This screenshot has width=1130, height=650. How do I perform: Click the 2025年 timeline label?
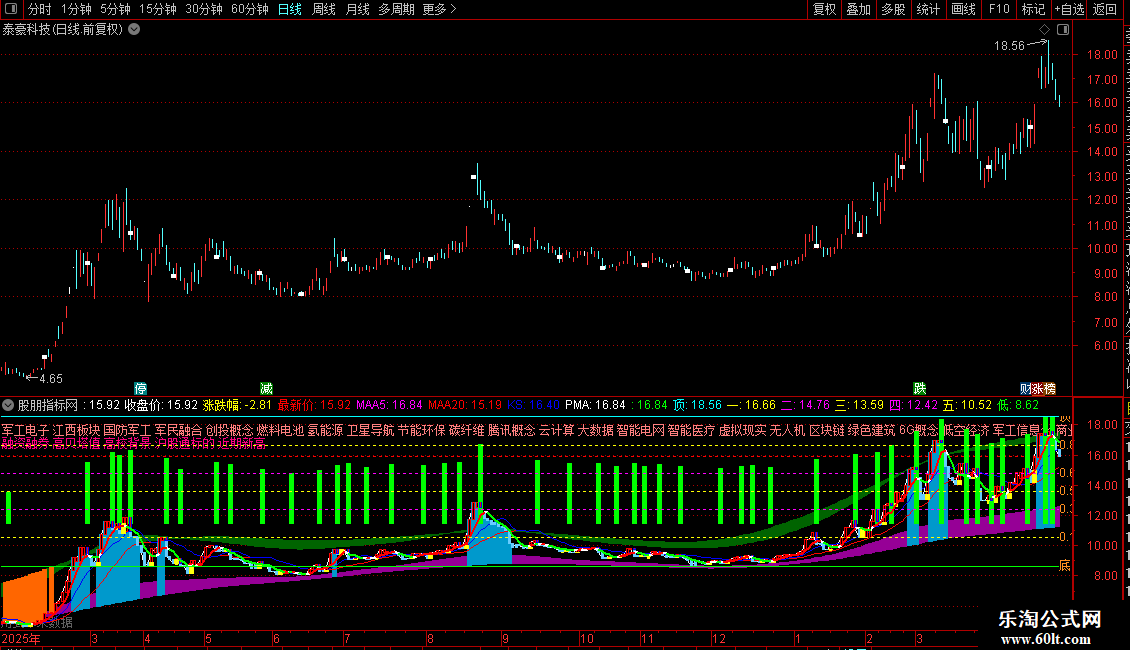22,638
